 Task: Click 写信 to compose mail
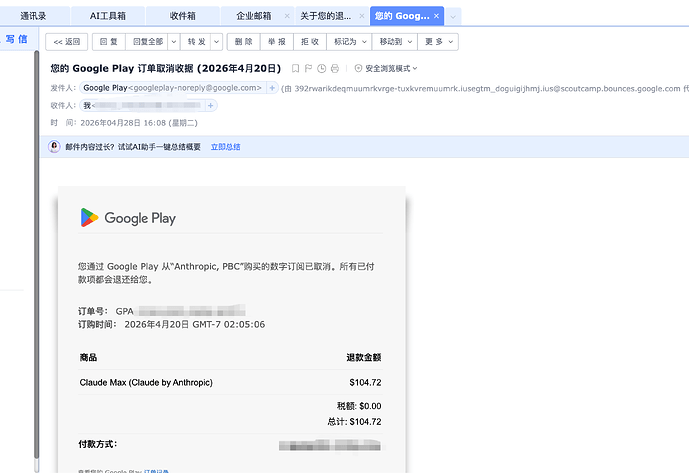pyautogui.click(x=17, y=39)
